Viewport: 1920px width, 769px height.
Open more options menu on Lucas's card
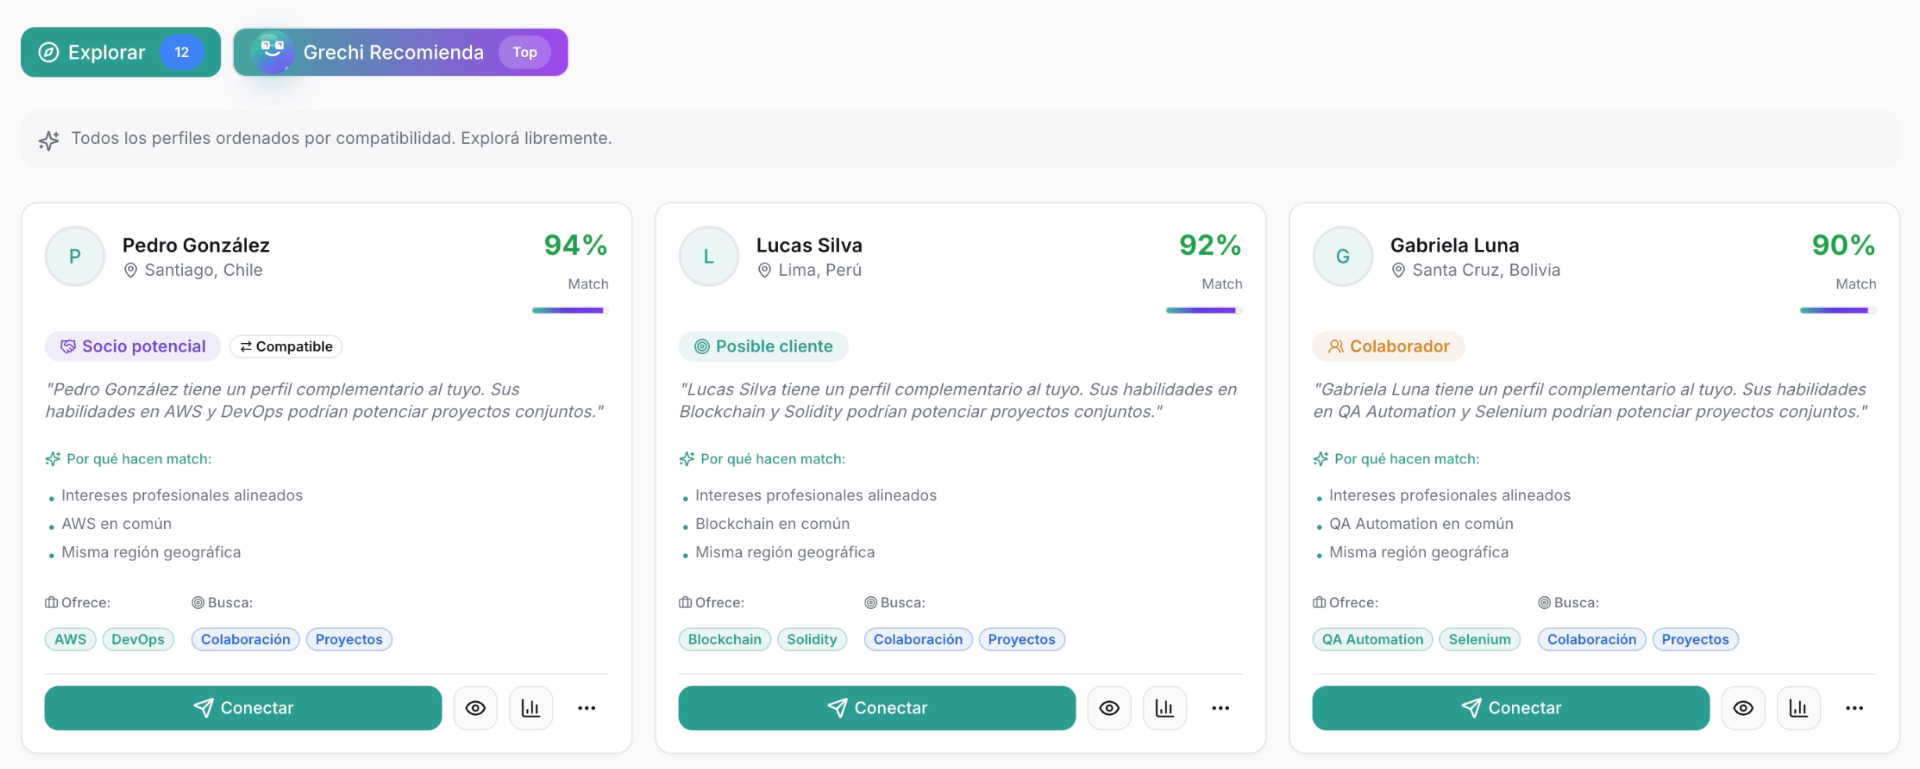[1221, 708]
